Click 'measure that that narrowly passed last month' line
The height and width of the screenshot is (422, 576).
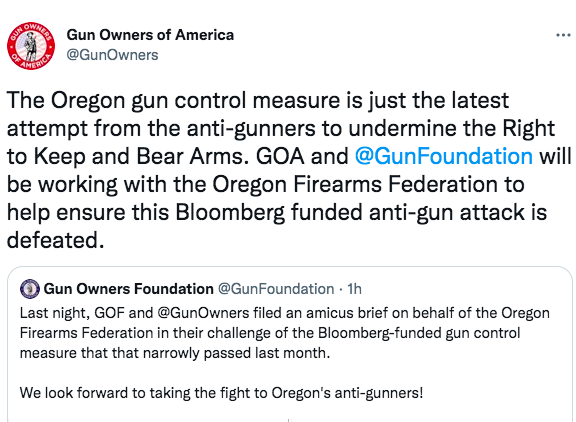(175, 353)
